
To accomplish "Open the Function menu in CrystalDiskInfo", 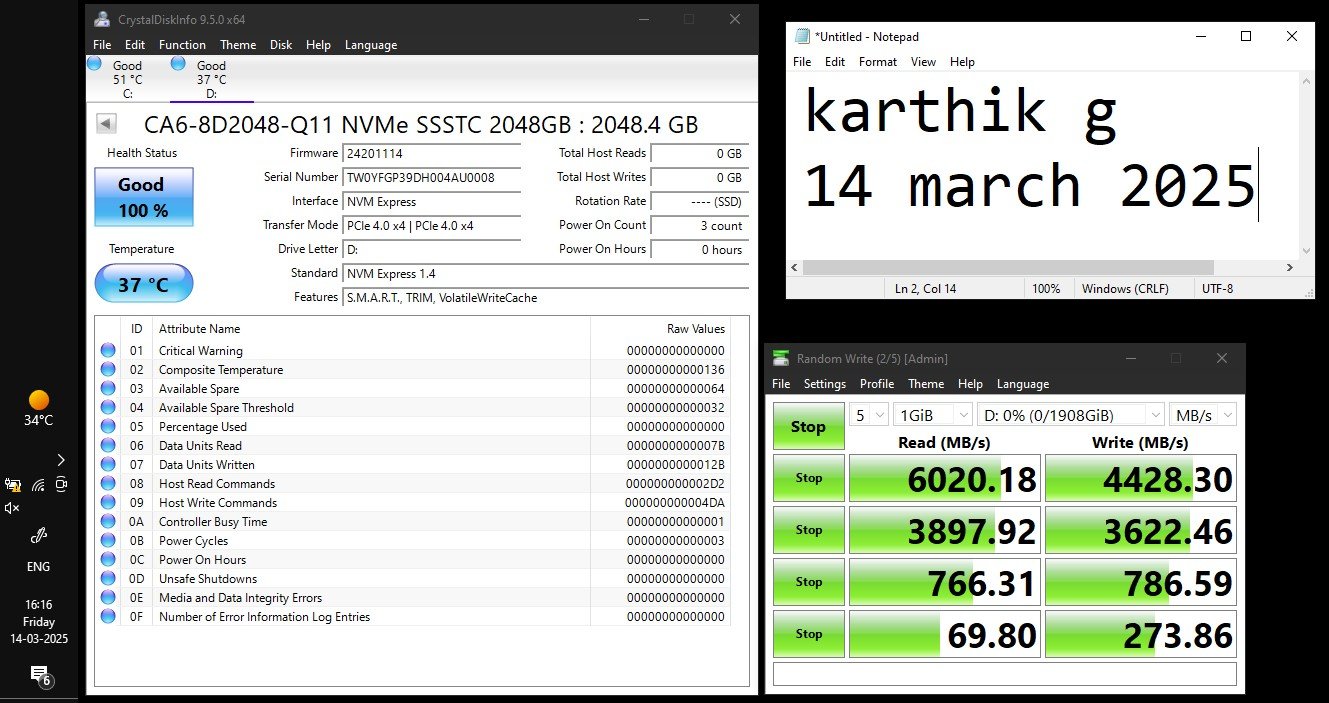I will coord(182,45).
